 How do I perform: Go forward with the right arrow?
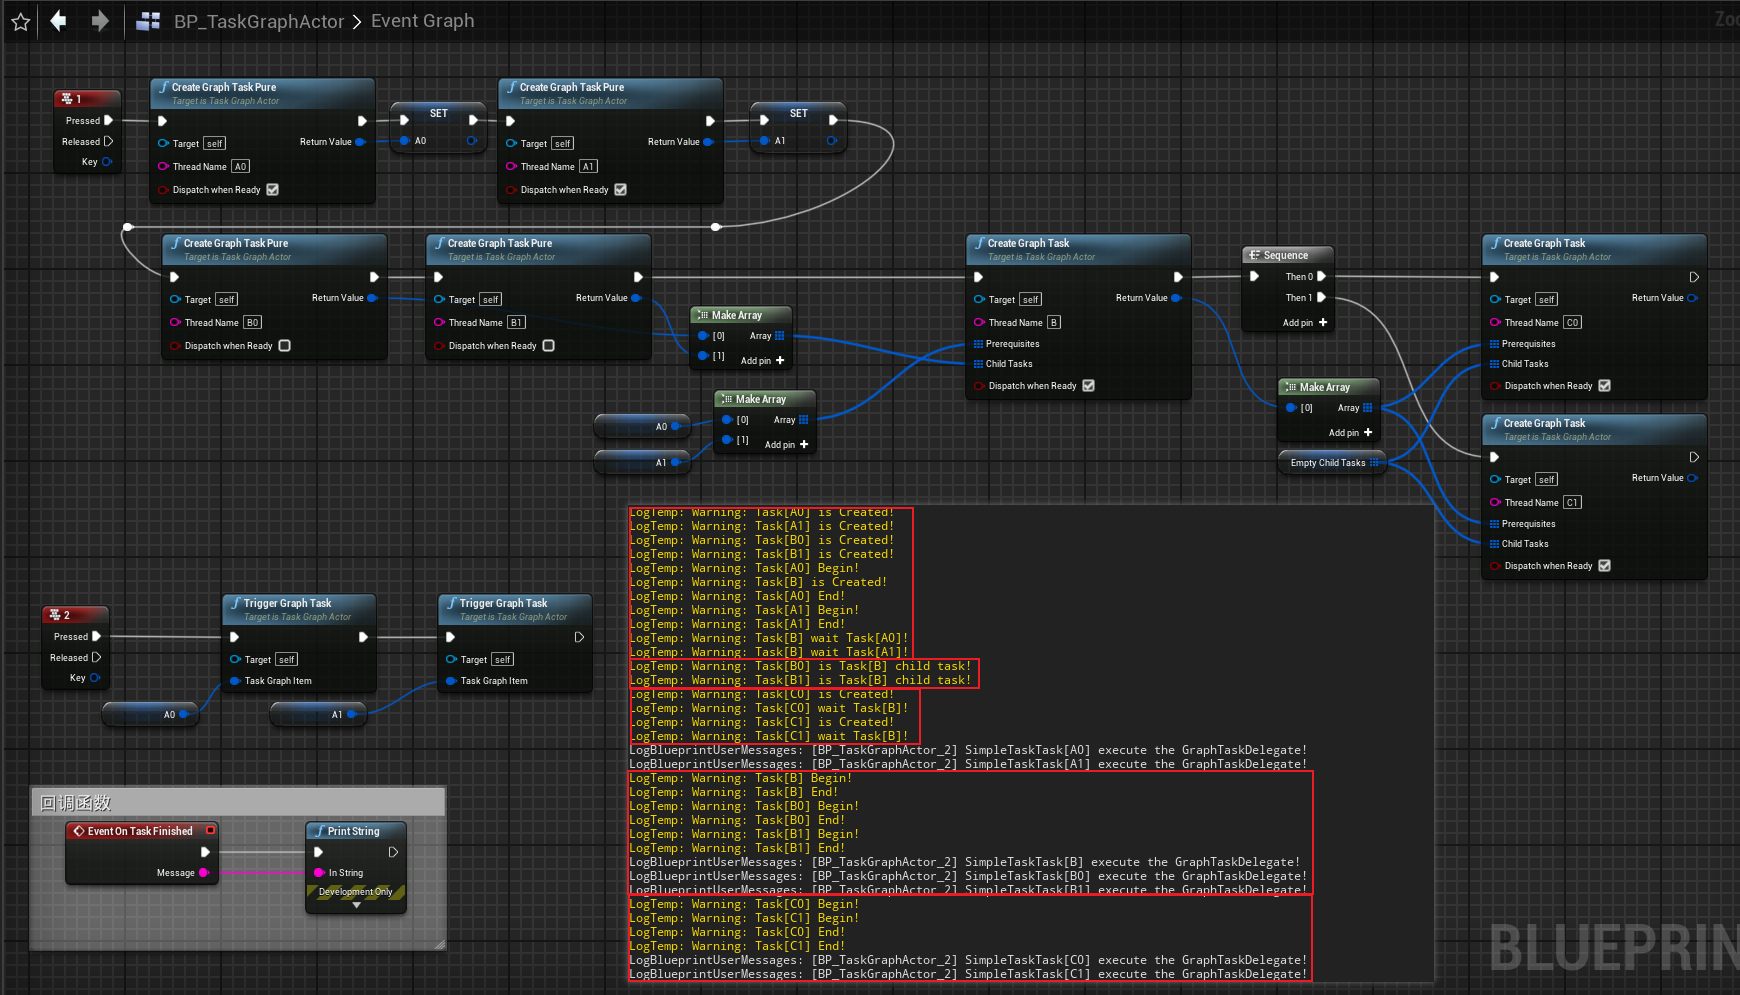(x=99, y=21)
